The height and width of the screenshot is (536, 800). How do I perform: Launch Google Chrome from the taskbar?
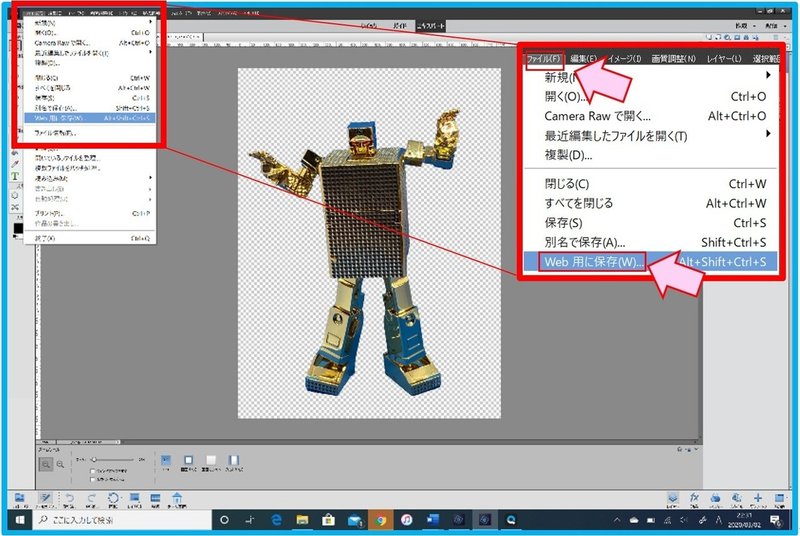tap(380, 520)
